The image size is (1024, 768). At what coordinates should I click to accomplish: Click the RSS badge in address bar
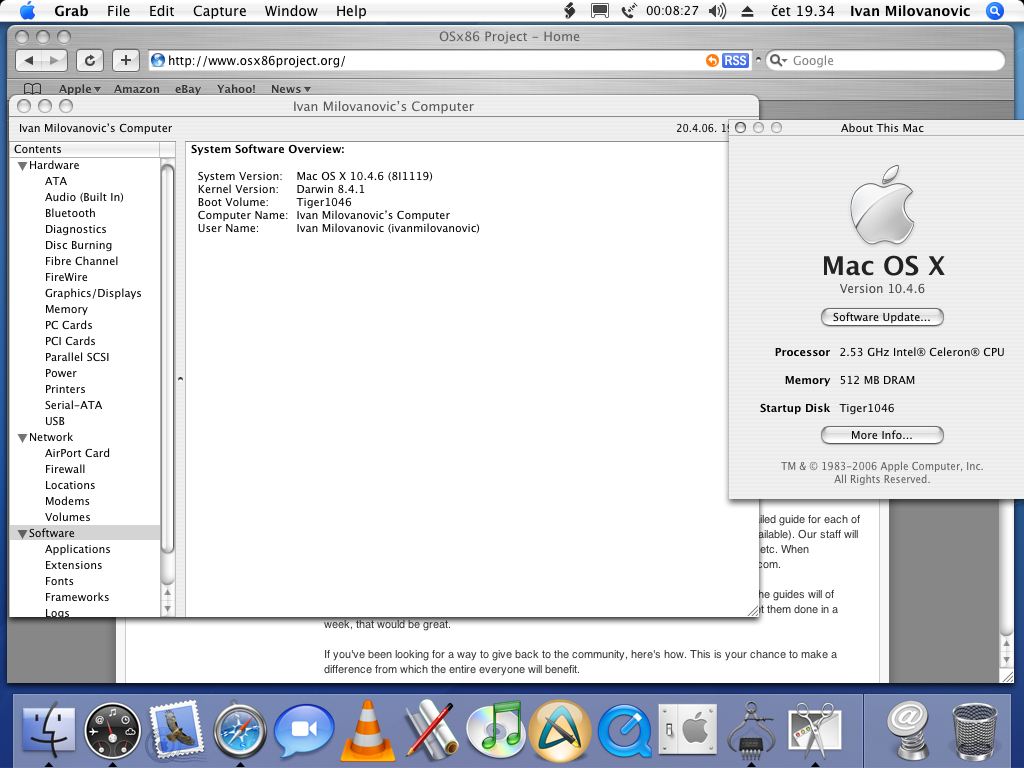[735, 61]
